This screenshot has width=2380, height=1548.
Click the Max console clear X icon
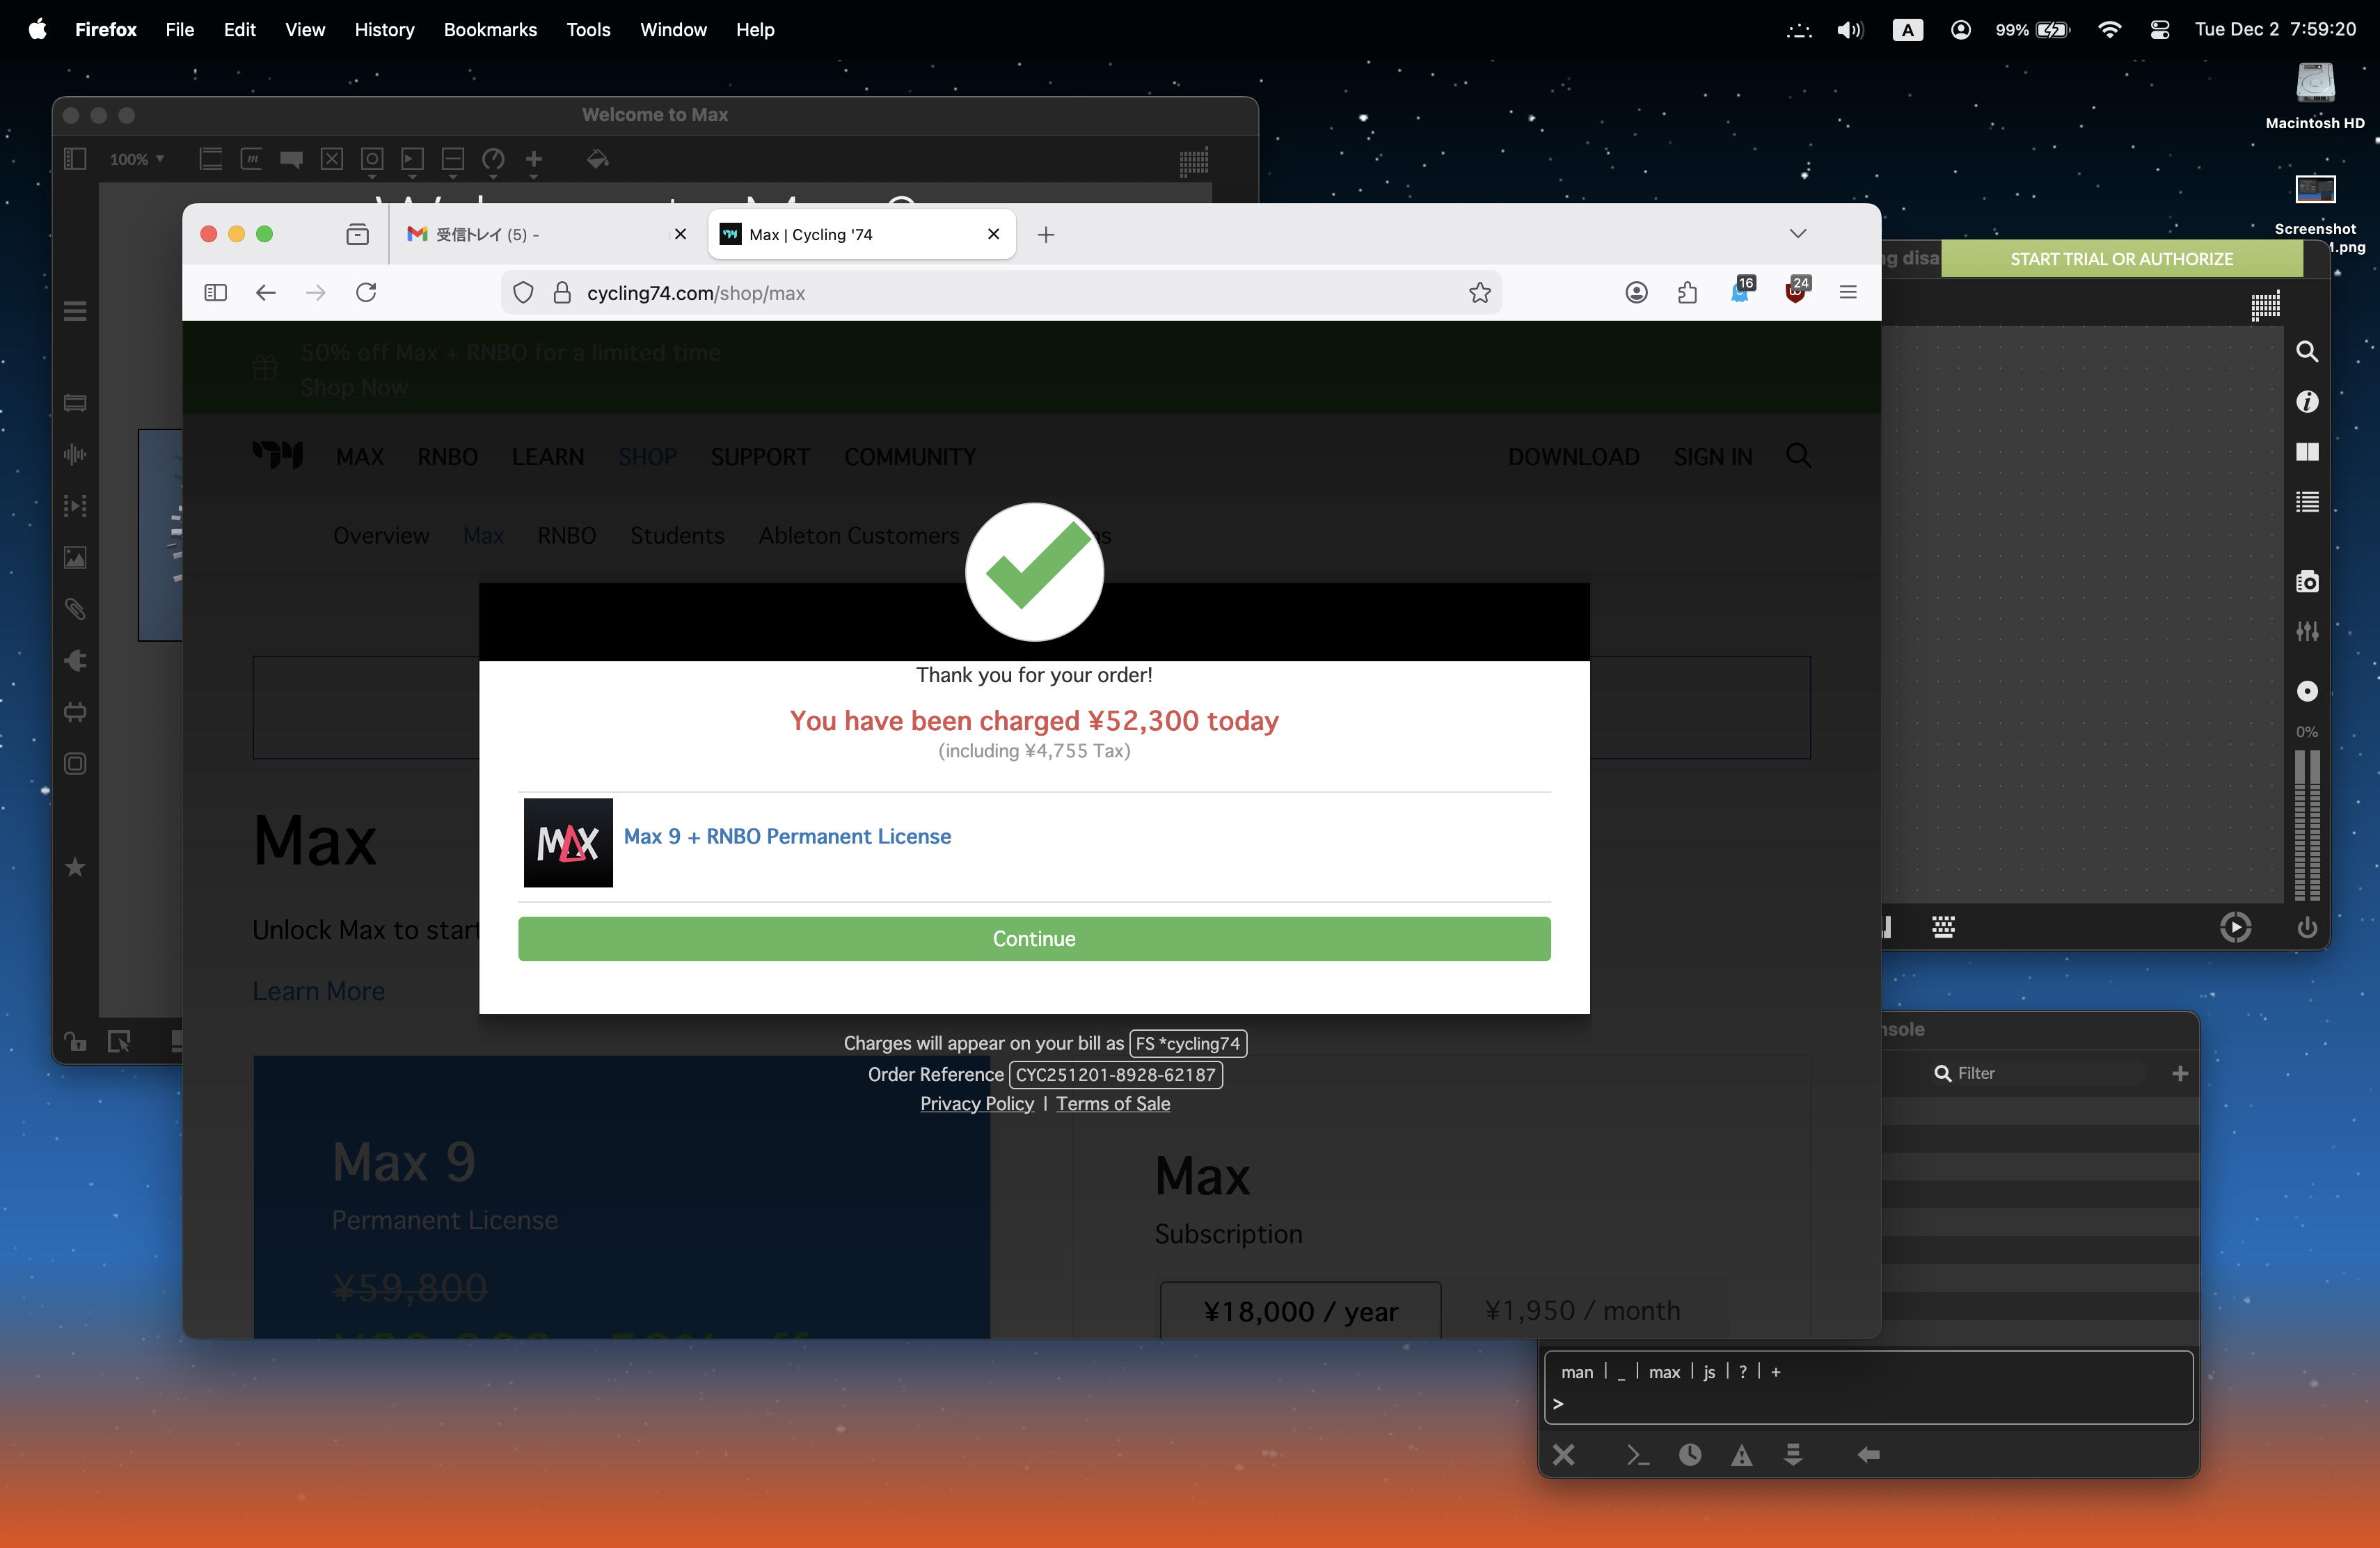pos(1563,1454)
